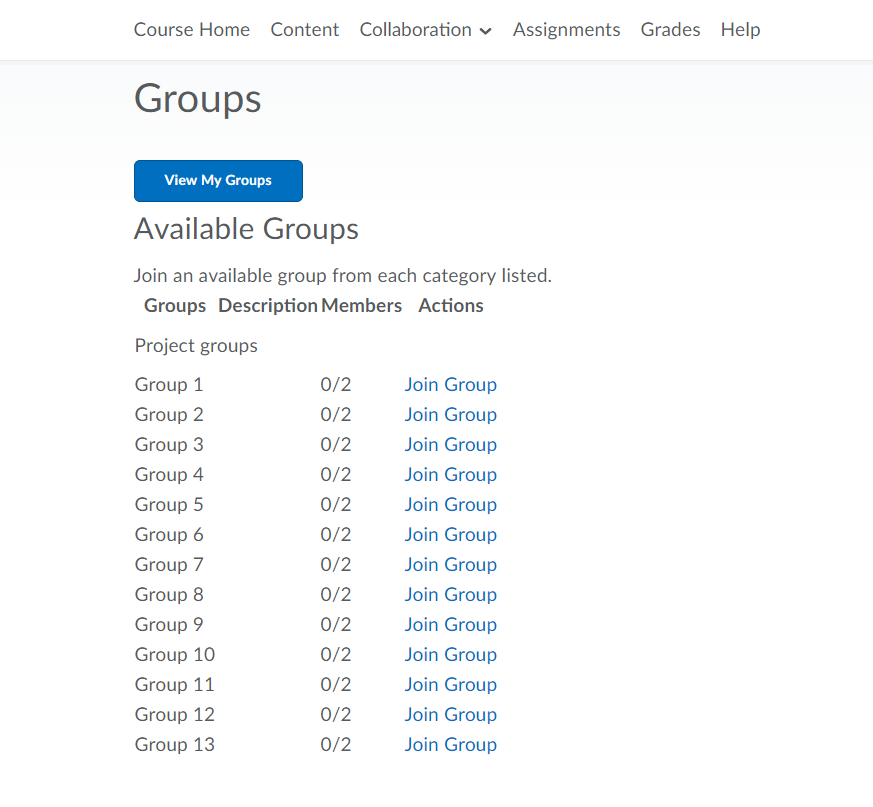Join Group 7

tap(450, 565)
